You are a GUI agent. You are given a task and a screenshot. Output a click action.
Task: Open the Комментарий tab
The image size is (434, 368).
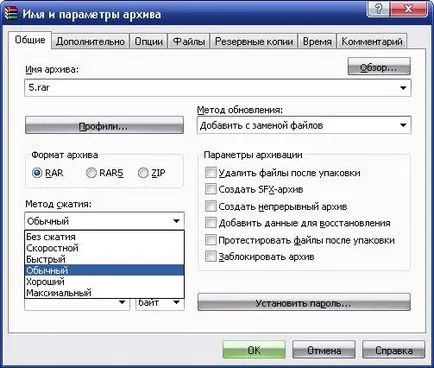(x=372, y=42)
